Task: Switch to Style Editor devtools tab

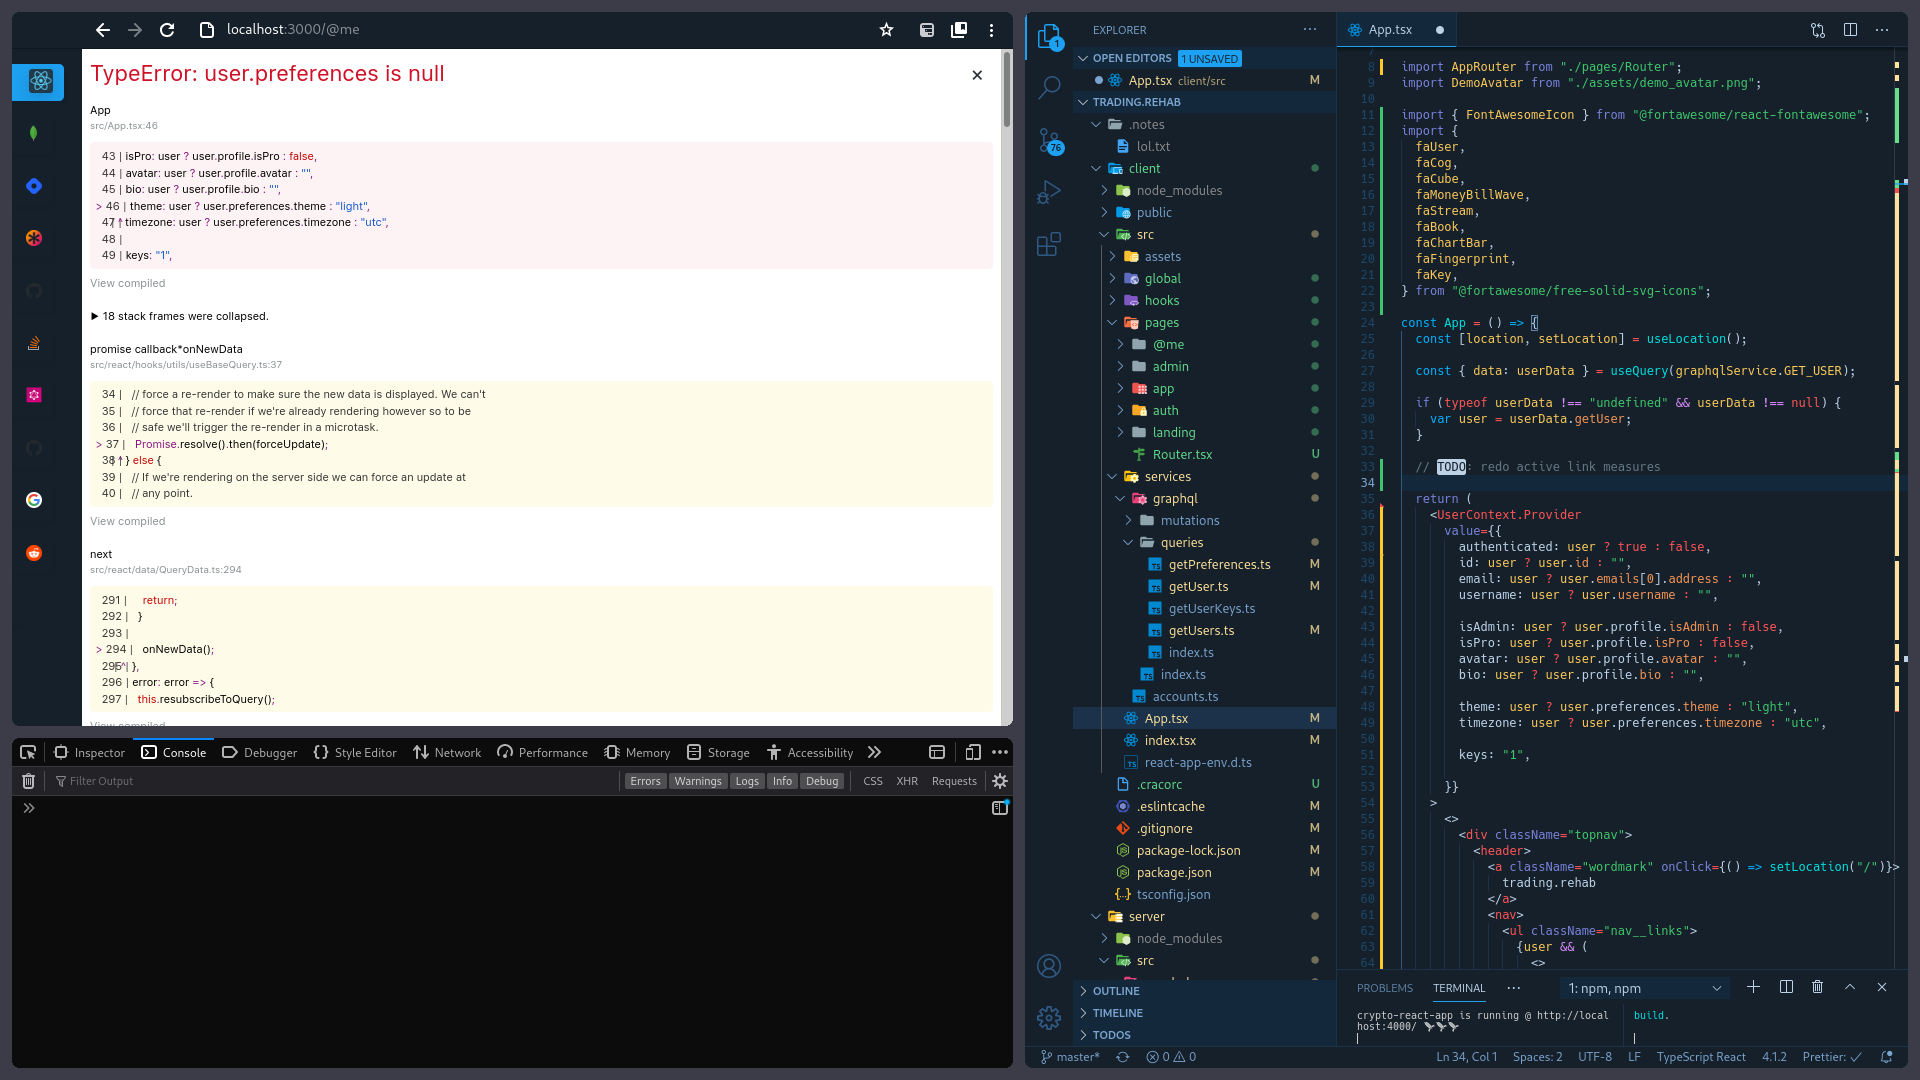Action: 355,752
